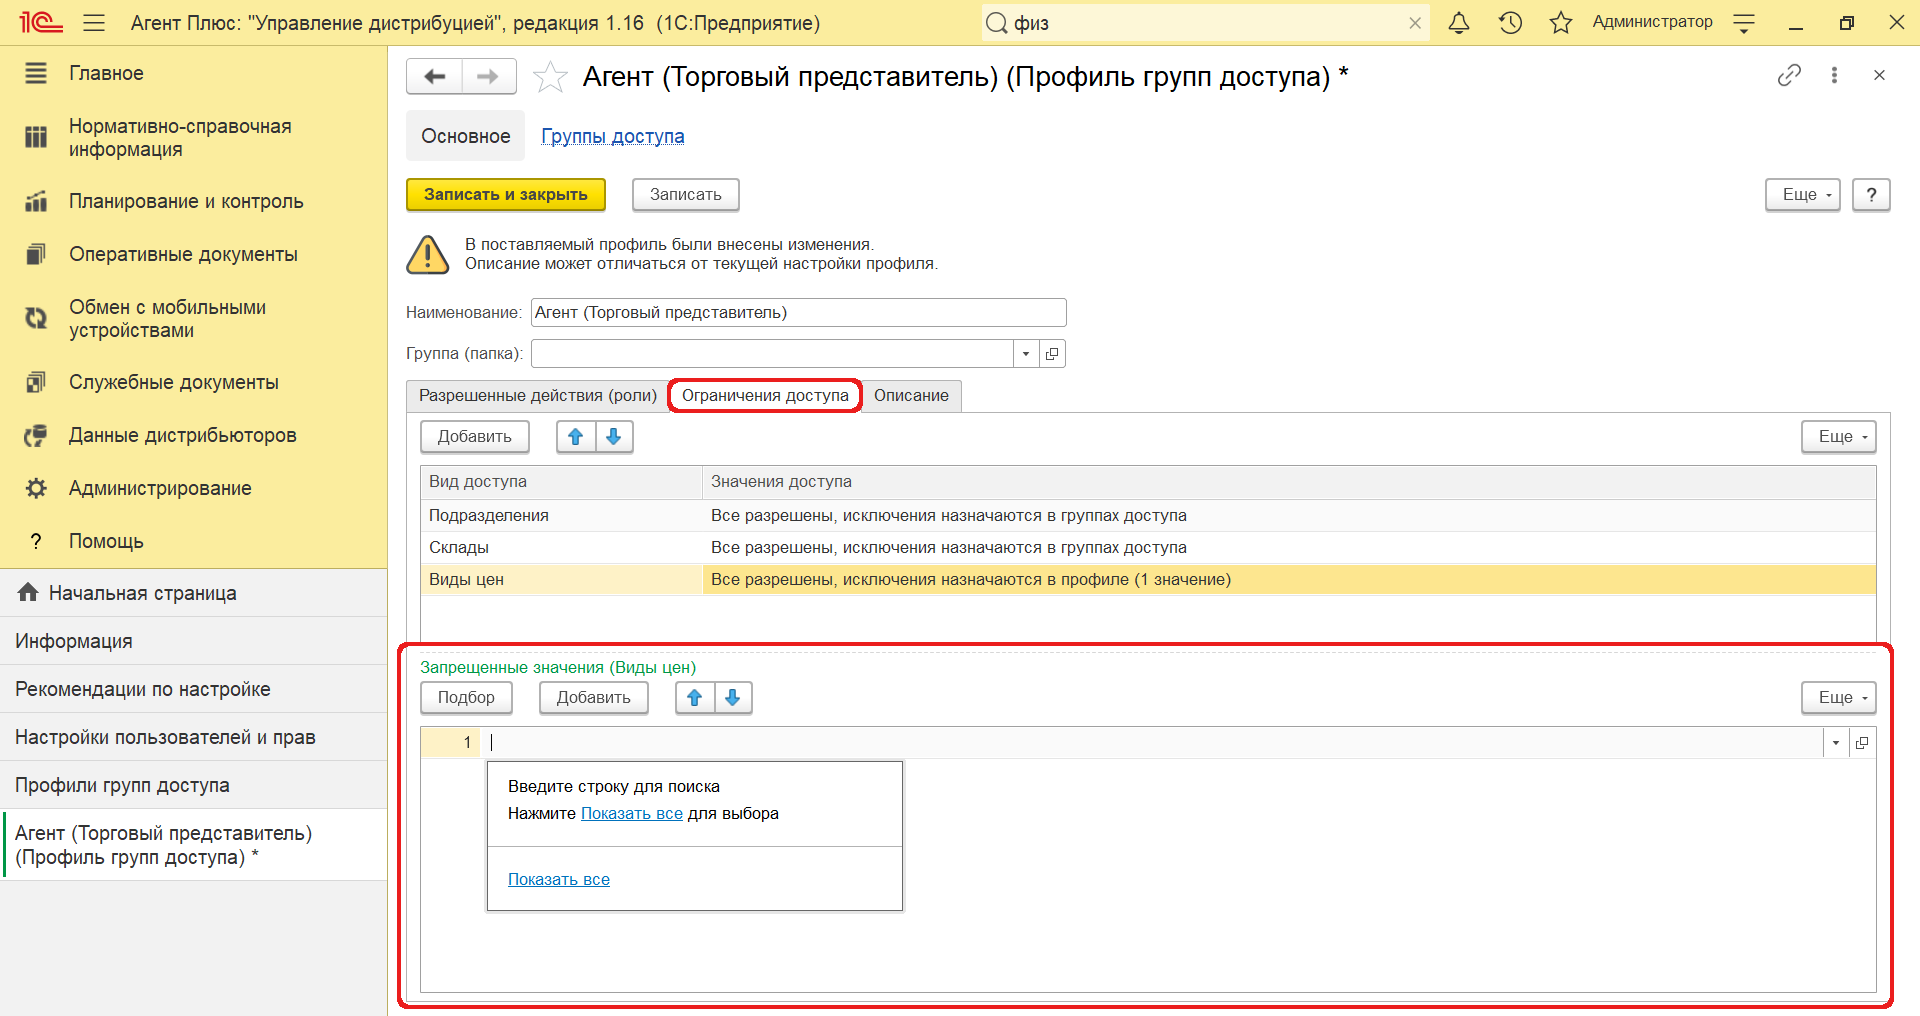1920x1016 pixels.
Task: Click Значения доступа column header
Action: coord(1289,481)
